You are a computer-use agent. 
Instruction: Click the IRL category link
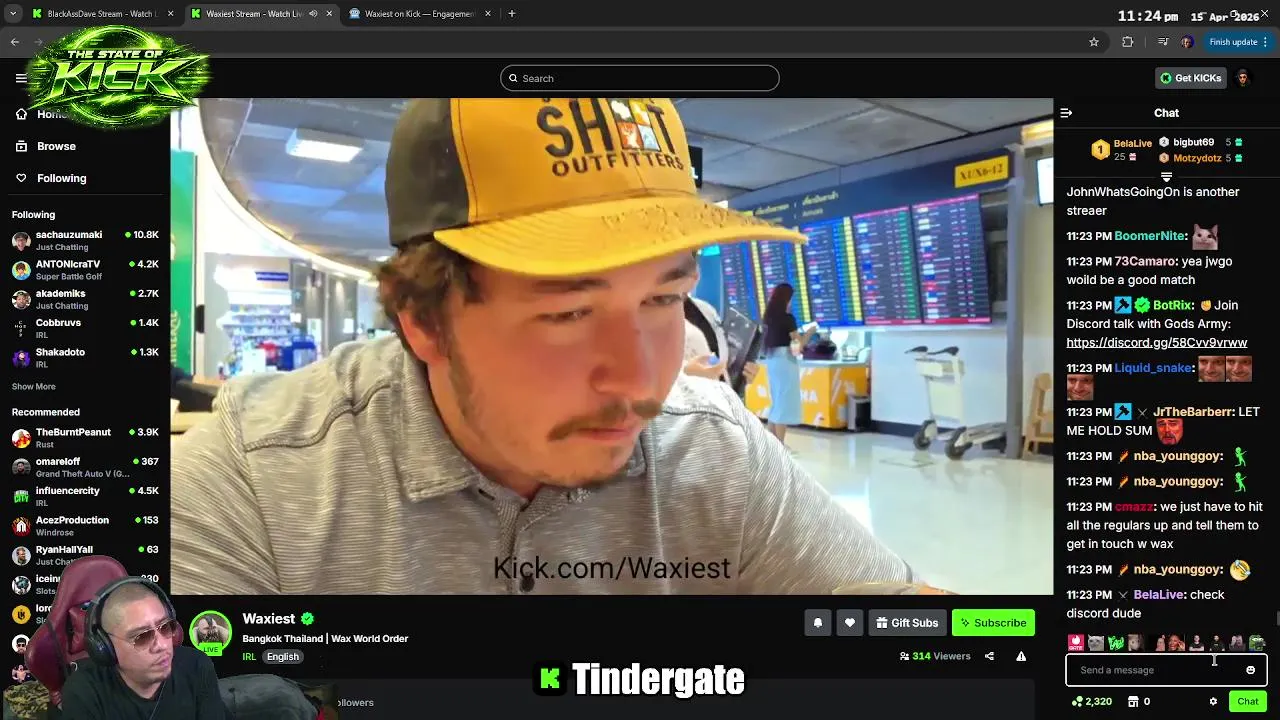point(249,657)
